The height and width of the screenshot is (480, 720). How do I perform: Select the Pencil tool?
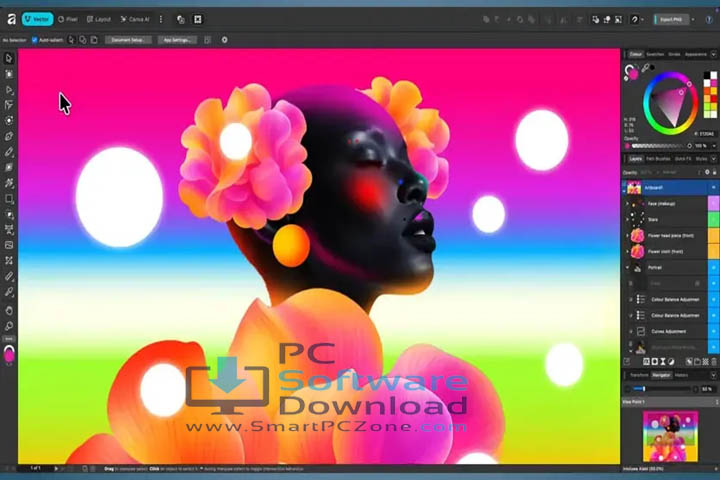pos(9,152)
